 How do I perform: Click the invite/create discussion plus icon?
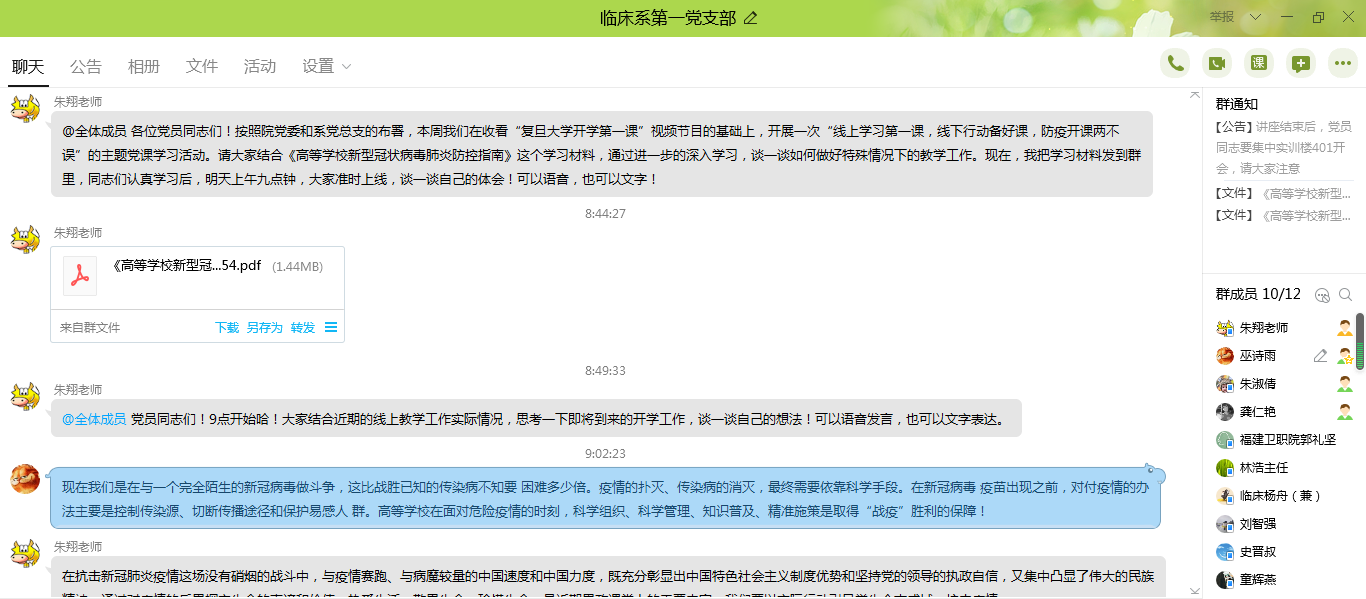[1301, 63]
